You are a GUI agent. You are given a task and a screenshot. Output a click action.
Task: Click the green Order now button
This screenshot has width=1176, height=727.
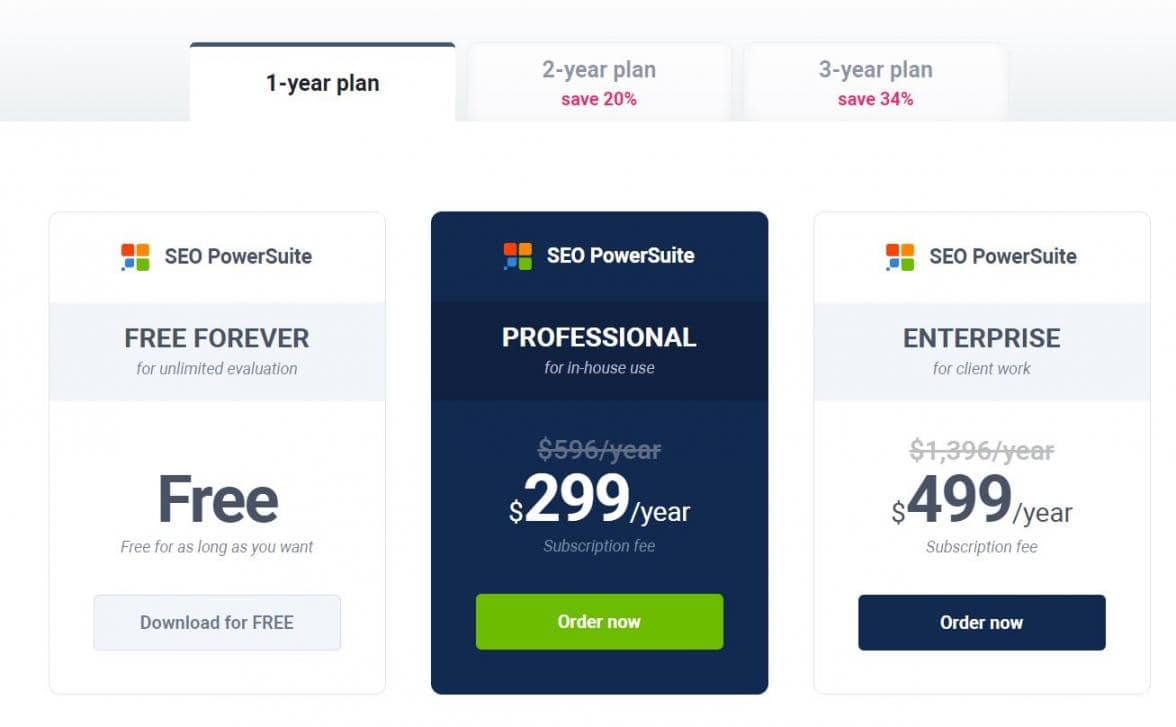pyautogui.click(x=599, y=622)
